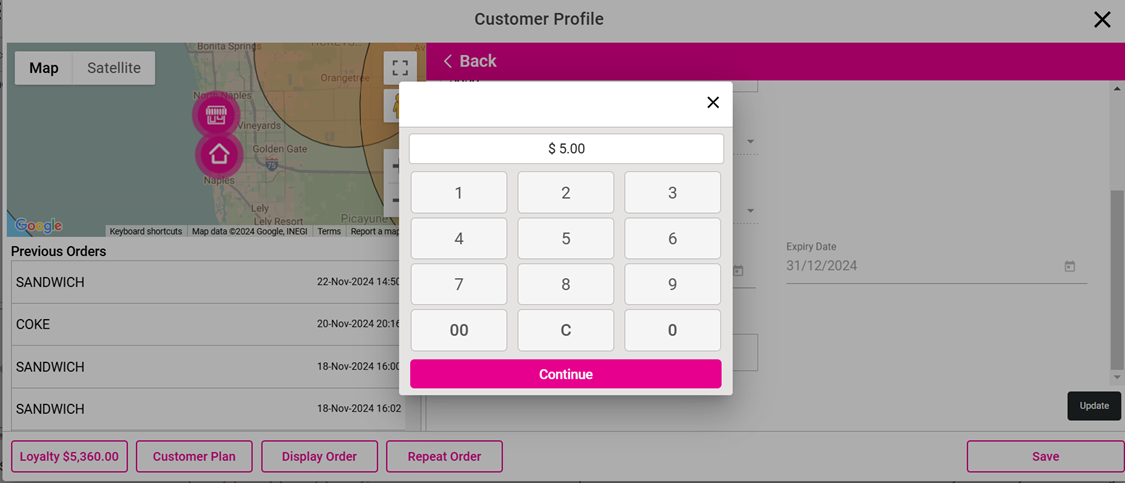1125x483 pixels.
Task: Open the Customer Plan tab
Action: [x=194, y=456]
